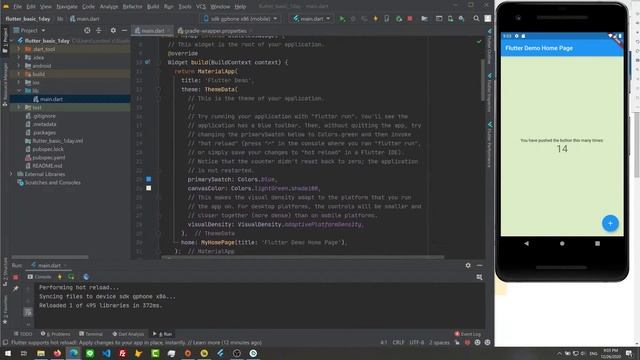Open the Flutter Outline side tab

click(x=489, y=46)
